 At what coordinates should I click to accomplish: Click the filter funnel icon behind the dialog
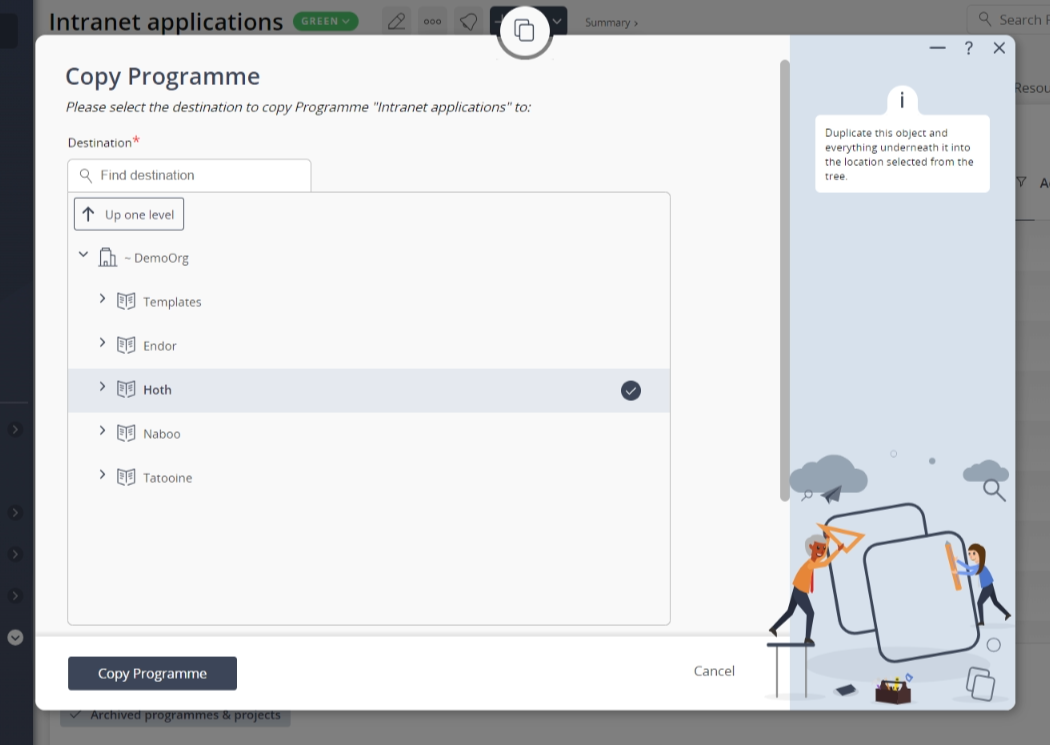point(1021,182)
